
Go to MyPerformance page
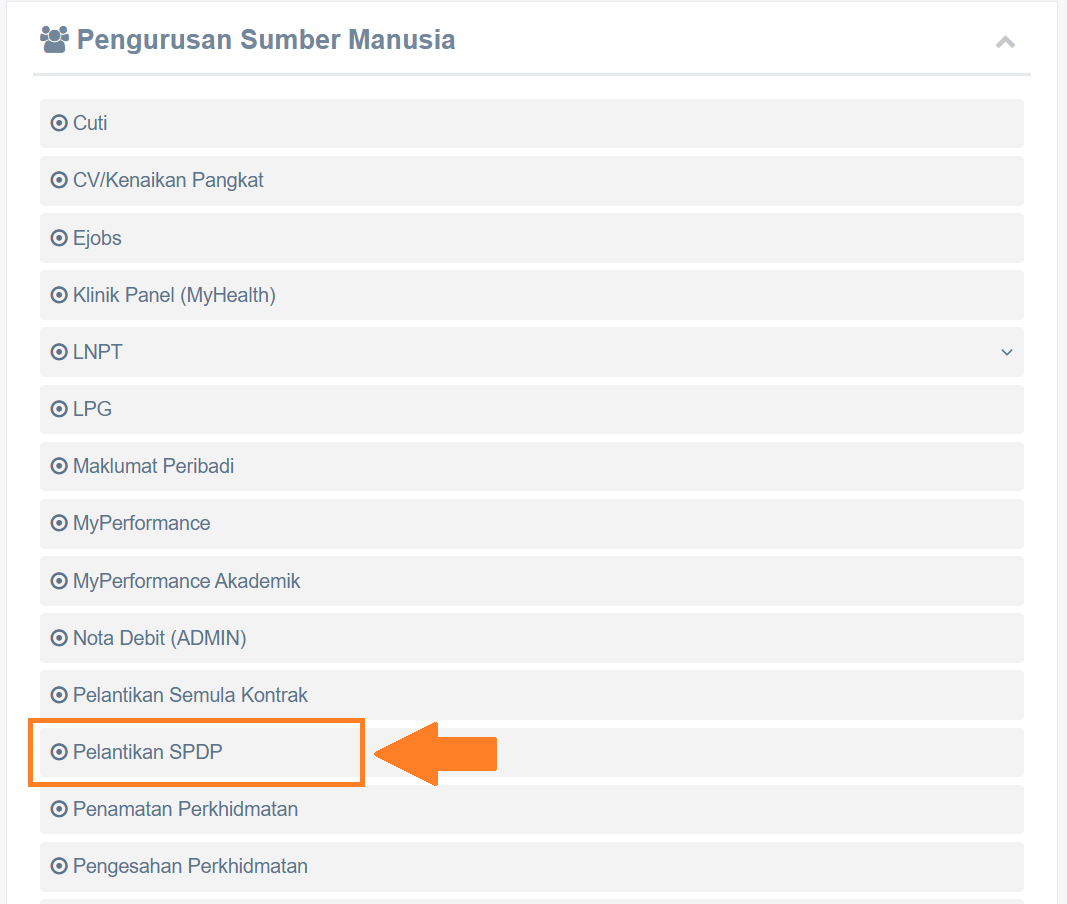[531, 523]
